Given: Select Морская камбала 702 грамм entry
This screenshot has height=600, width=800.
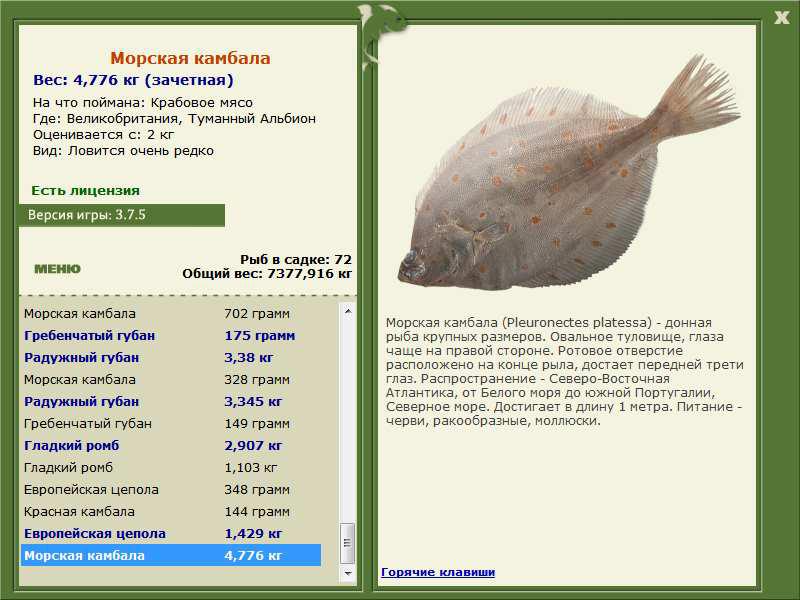Looking at the screenshot, I should [170, 314].
